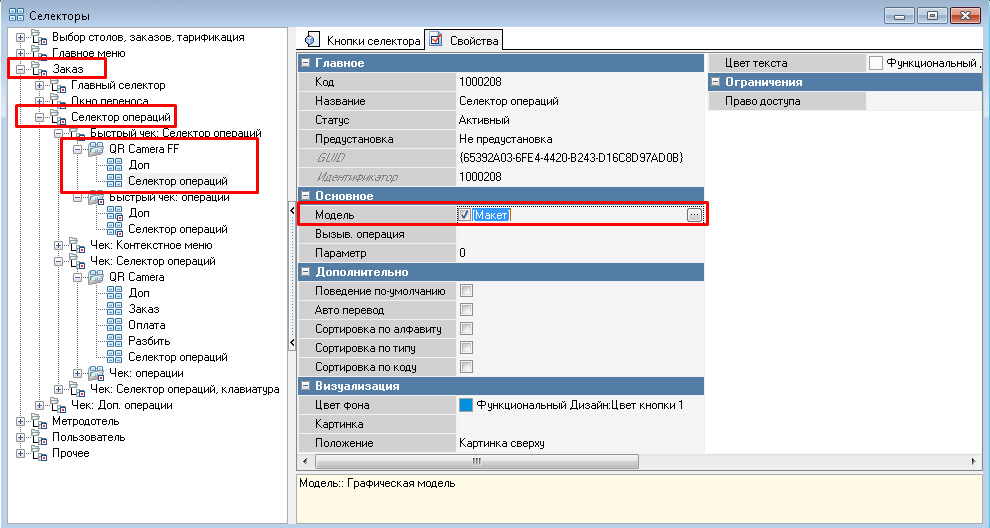Click the Метродотель node icon

[39, 421]
